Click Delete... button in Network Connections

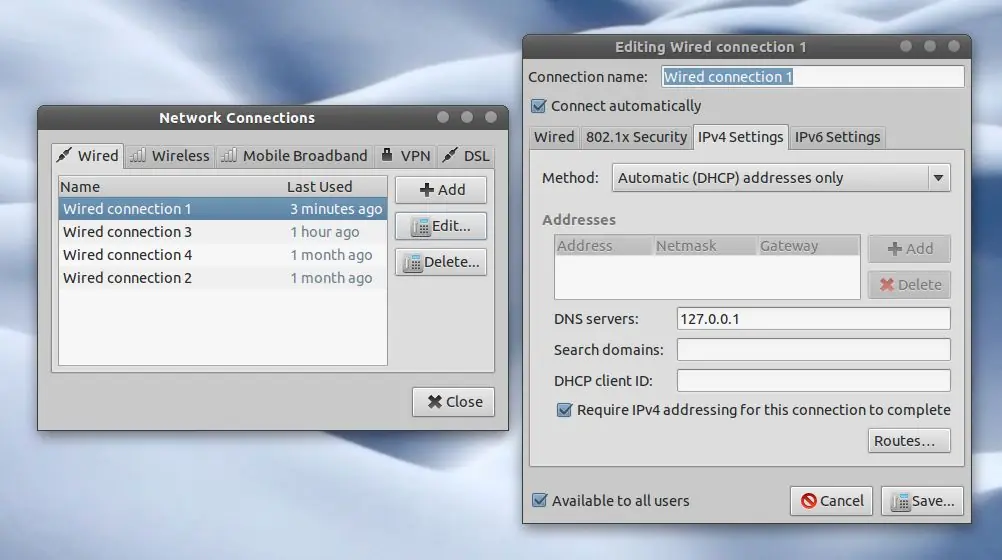tap(441, 262)
